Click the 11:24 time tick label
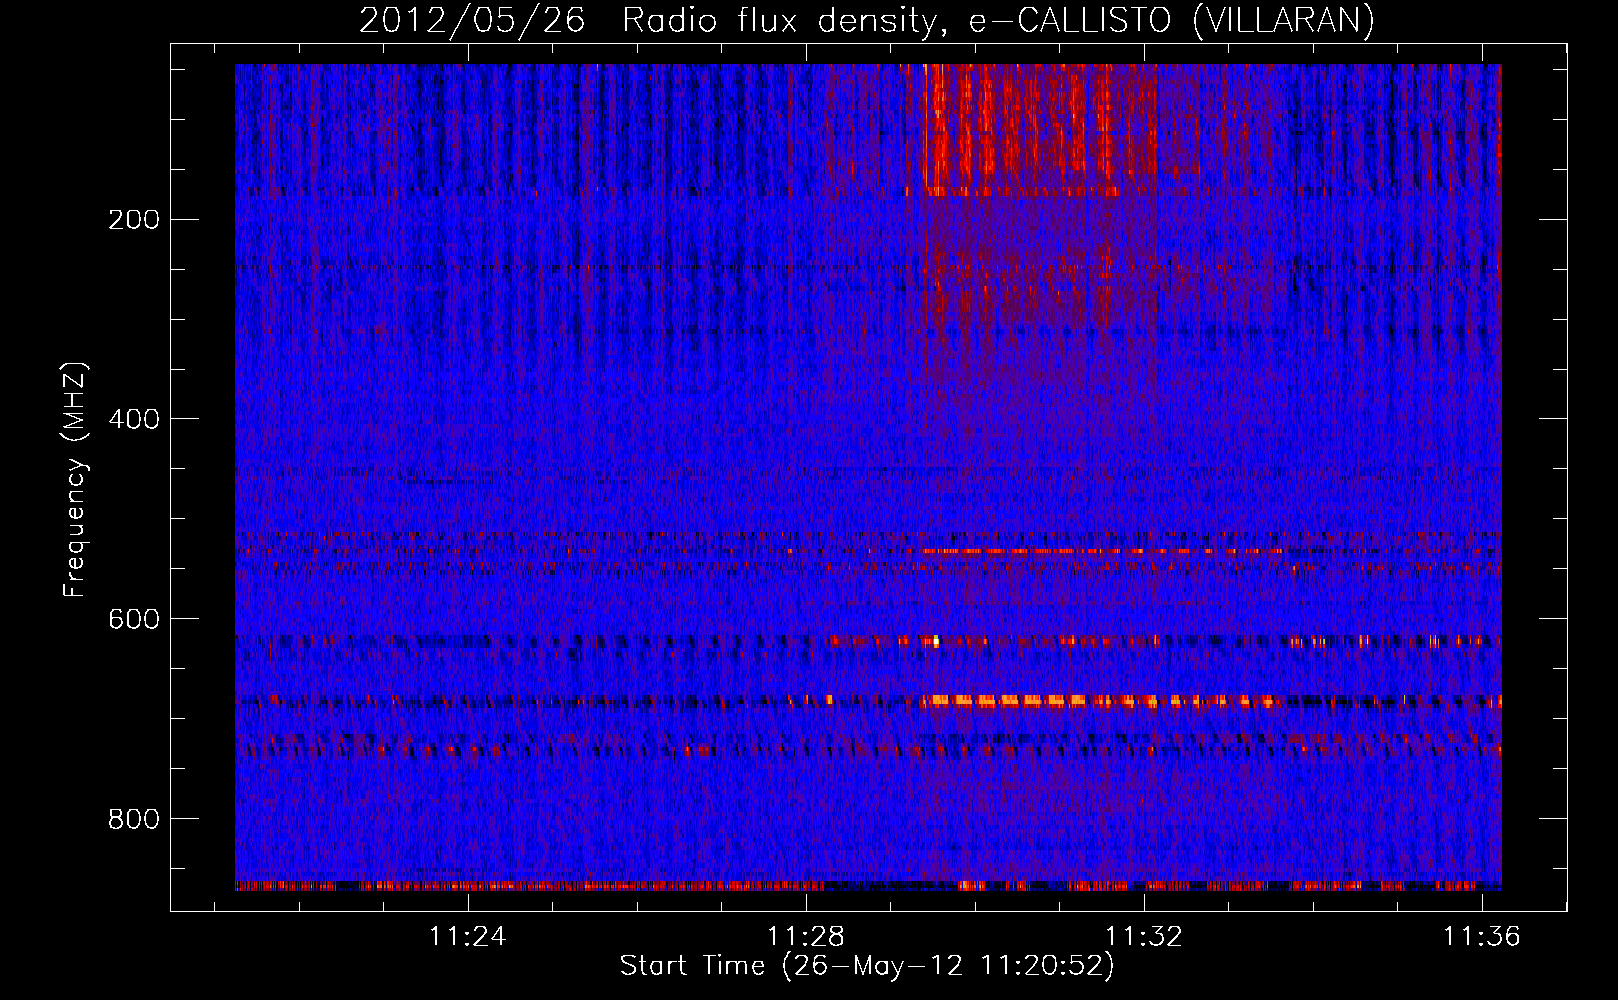Viewport: 1618px width, 1000px height. pyautogui.click(x=468, y=936)
